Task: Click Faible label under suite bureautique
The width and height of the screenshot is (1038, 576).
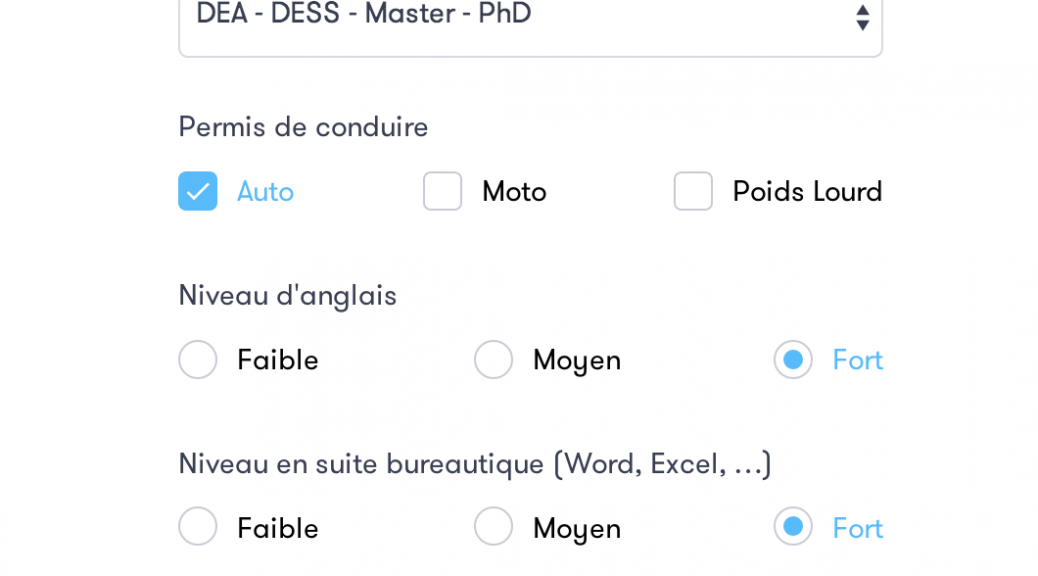Action: pos(278,527)
